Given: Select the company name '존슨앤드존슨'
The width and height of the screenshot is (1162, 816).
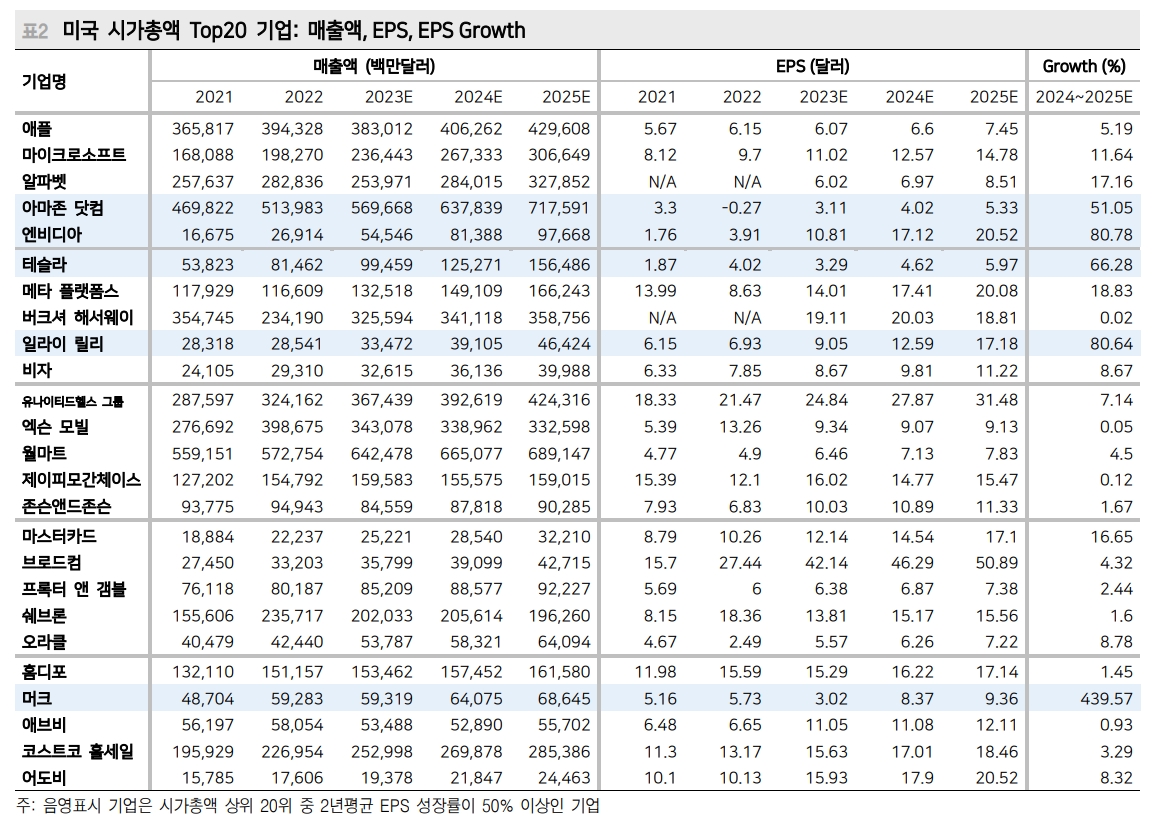Looking at the screenshot, I should [67, 507].
